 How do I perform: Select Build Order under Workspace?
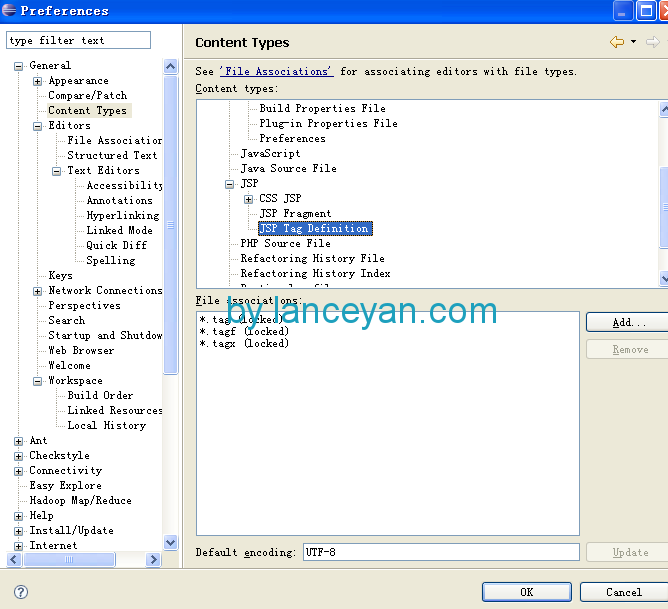(100, 395)
